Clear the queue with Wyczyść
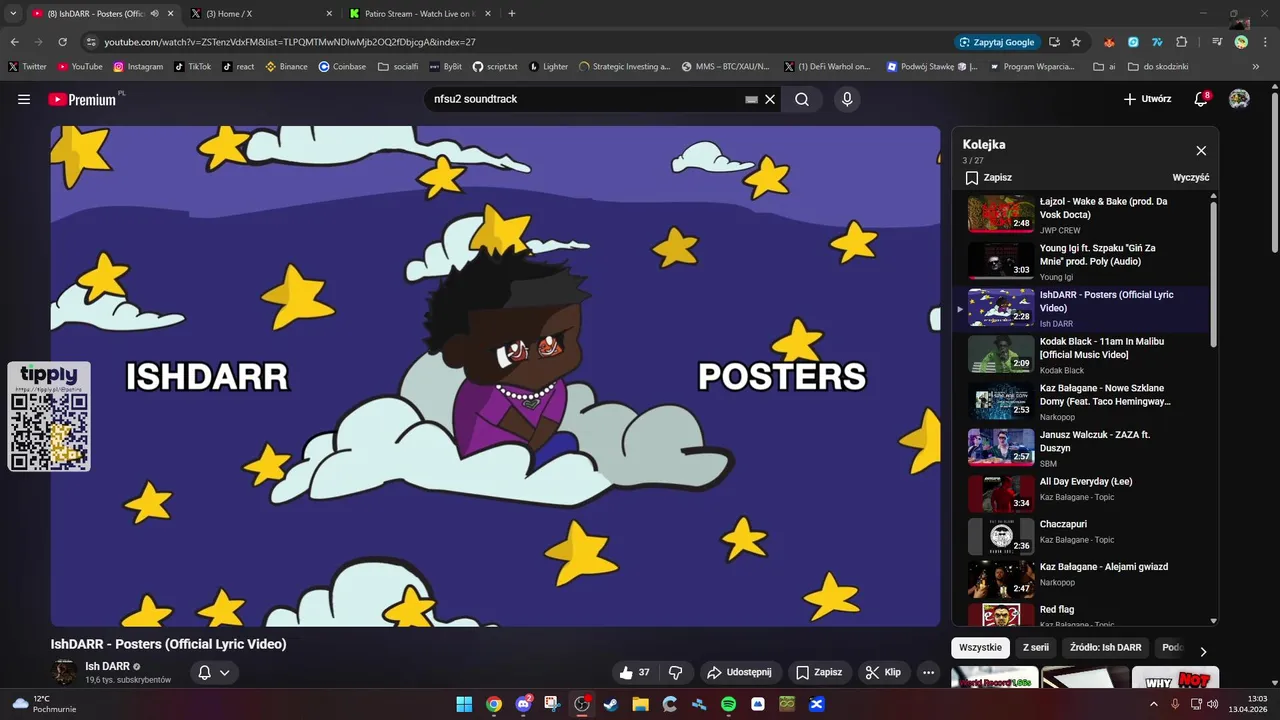 (x=1191, y=177)
